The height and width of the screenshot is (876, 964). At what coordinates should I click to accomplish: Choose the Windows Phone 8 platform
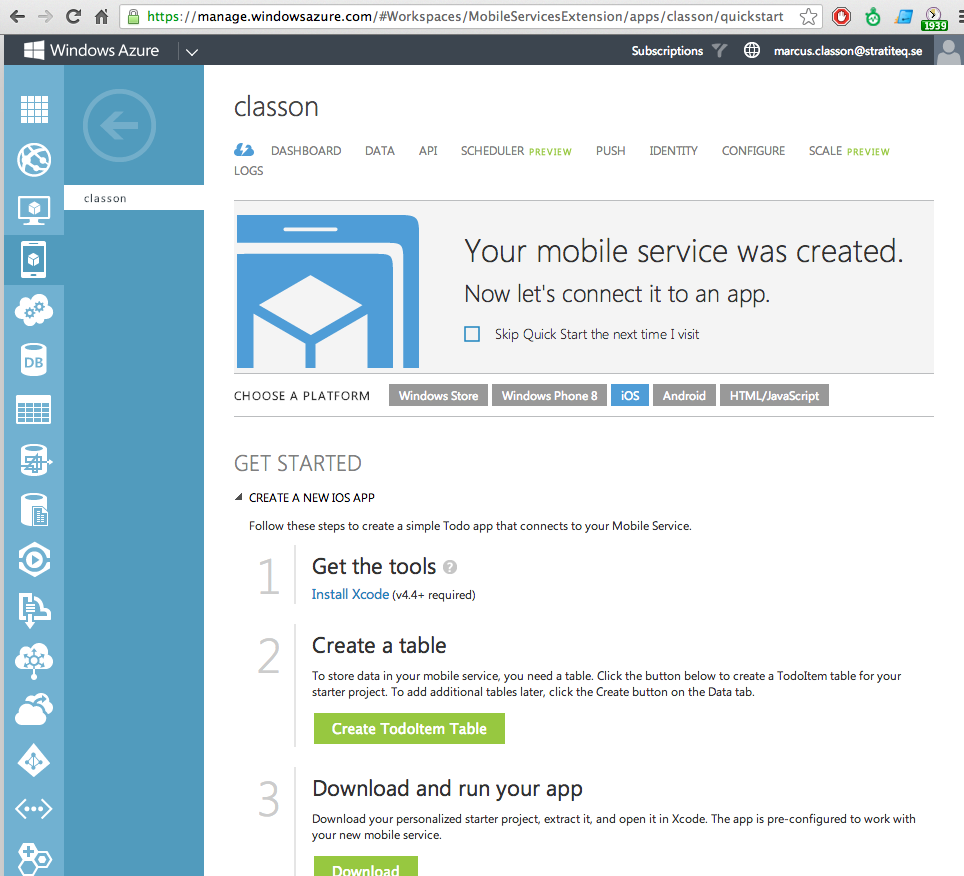coord(549,396)
